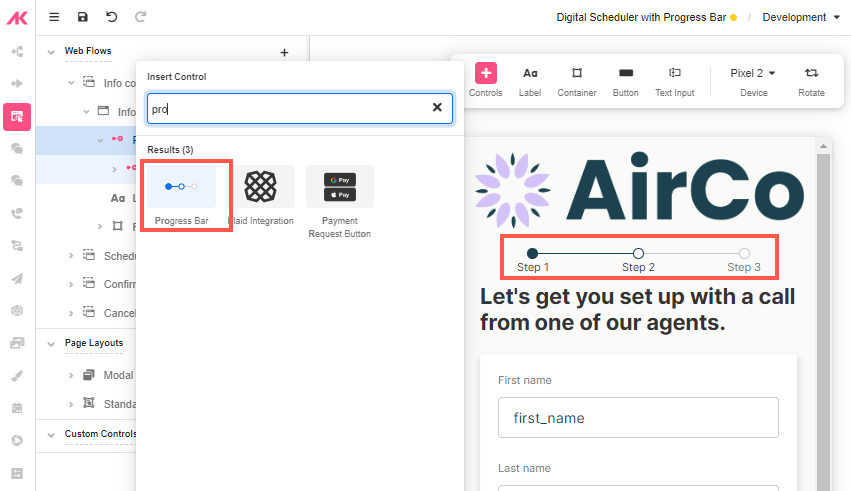Viewport: 851px width, 491px height.
Task: Select the call from agents heading
Action: 637,309
